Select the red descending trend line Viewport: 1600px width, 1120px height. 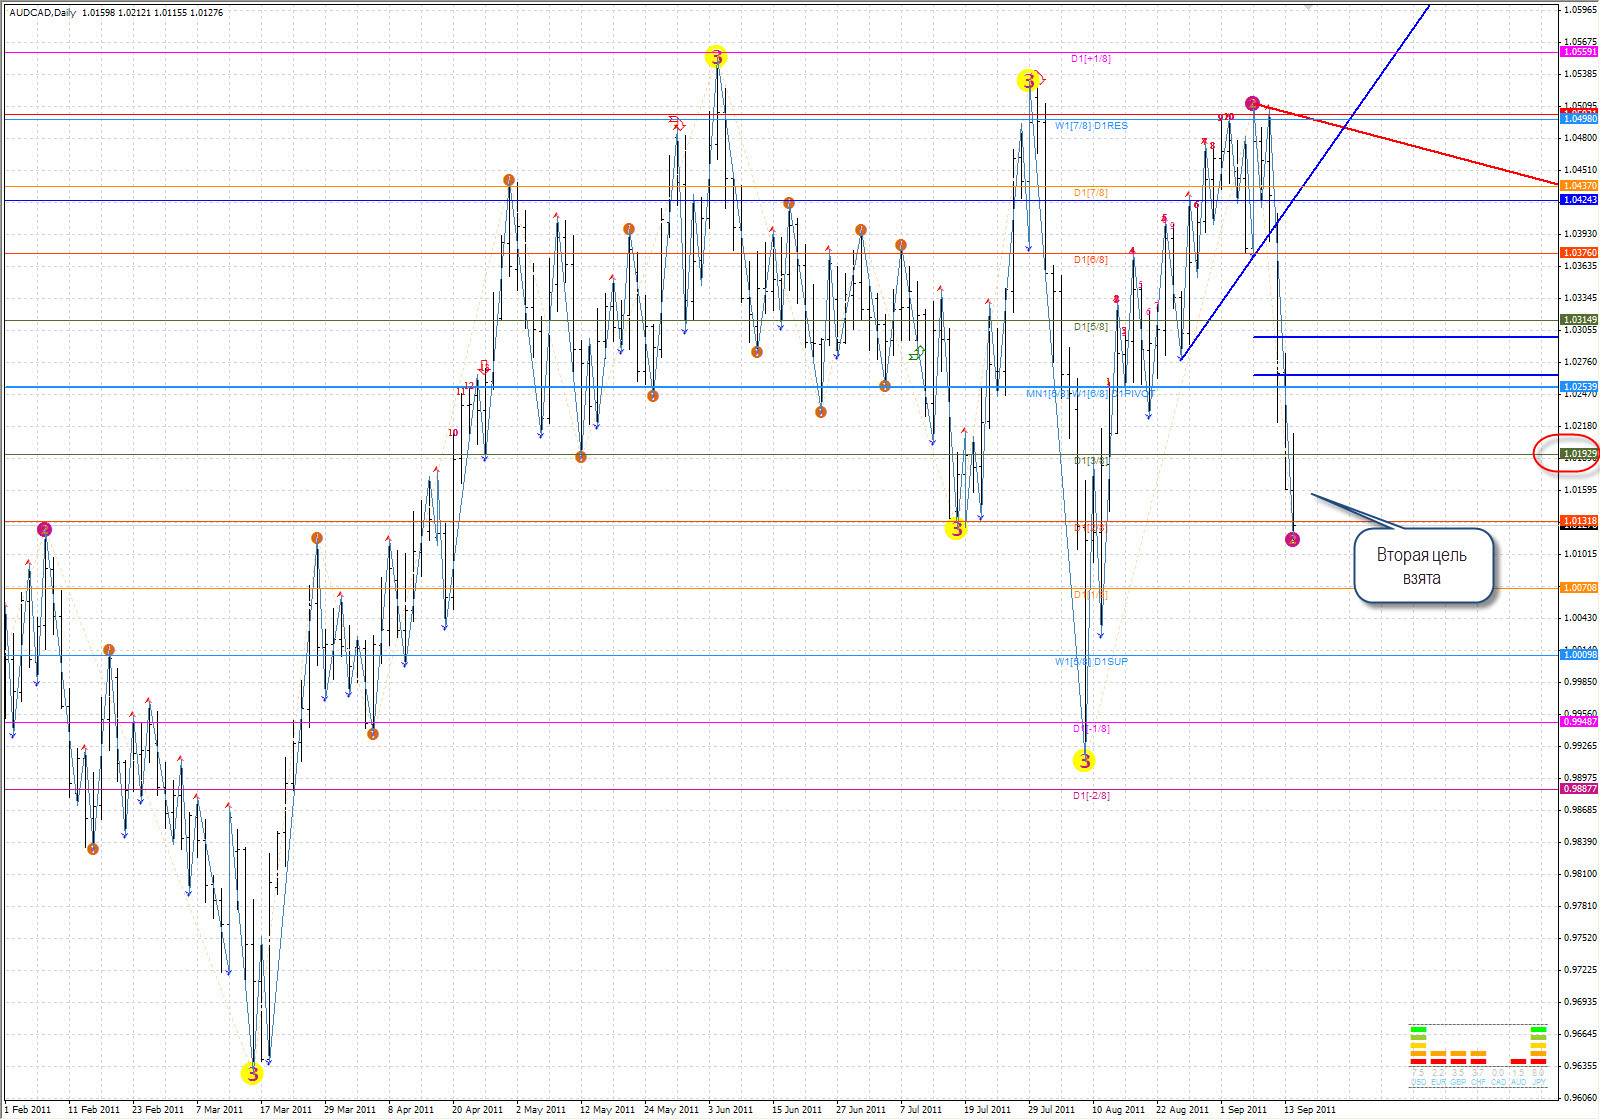(x=1420, y=146)
